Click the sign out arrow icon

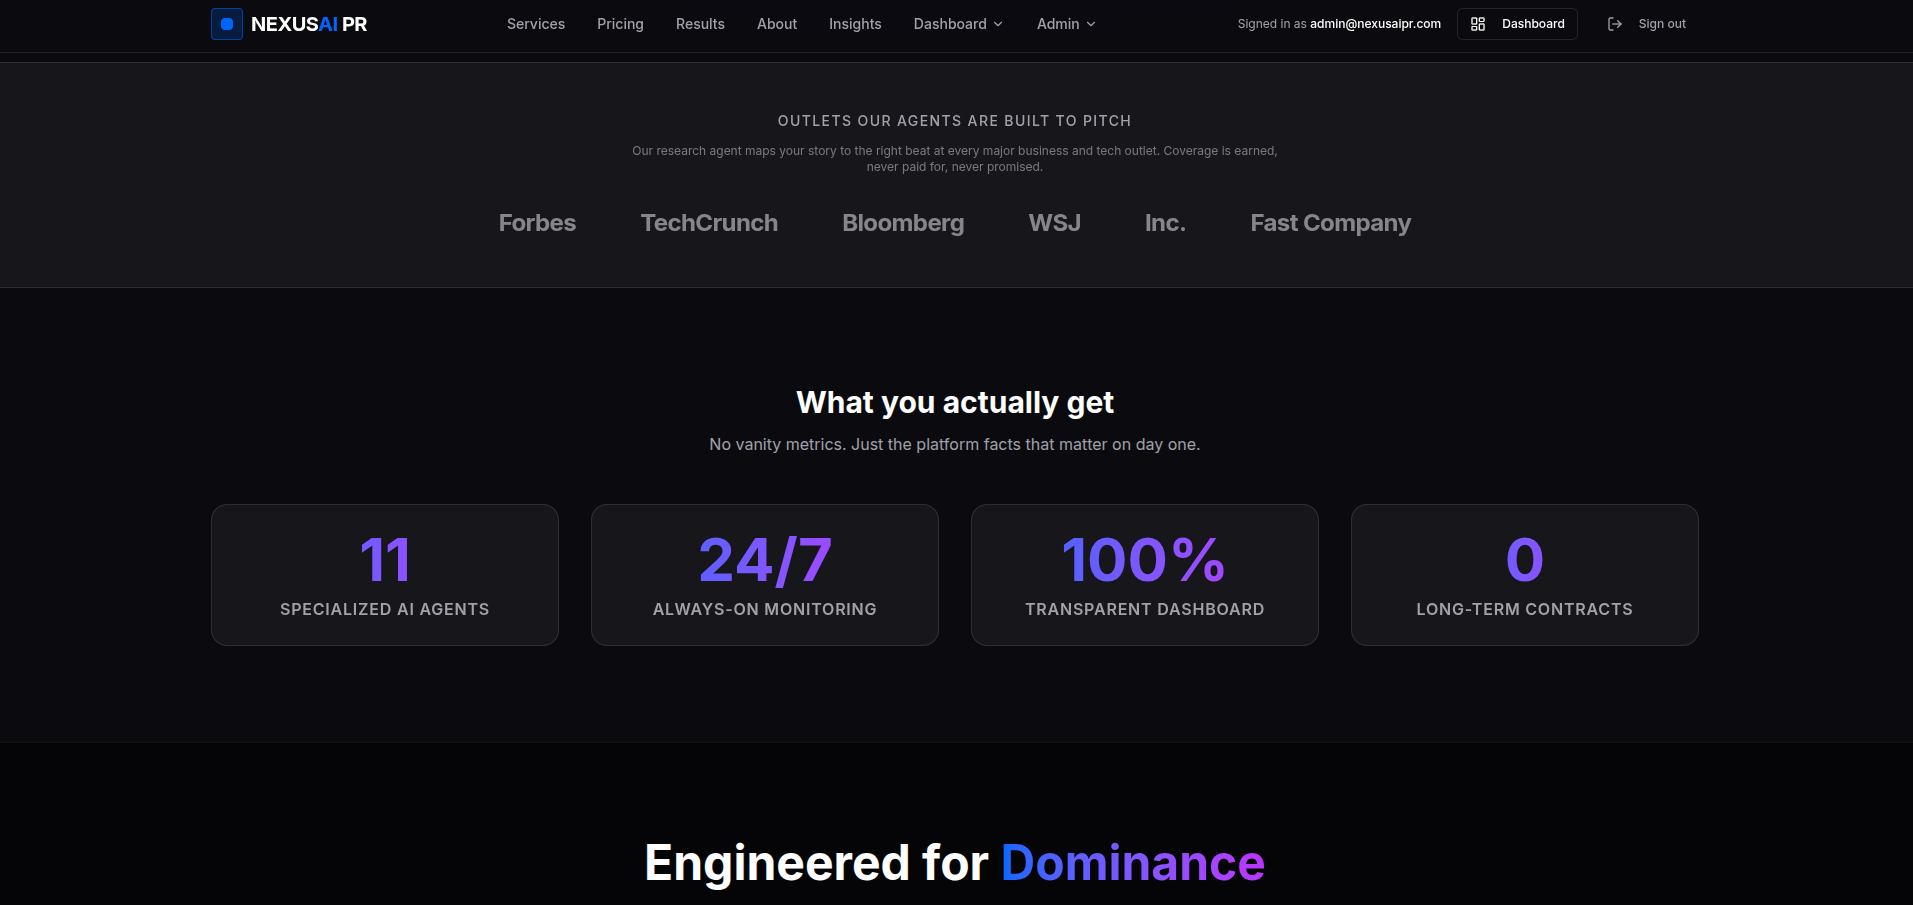tap(1615, 24)
